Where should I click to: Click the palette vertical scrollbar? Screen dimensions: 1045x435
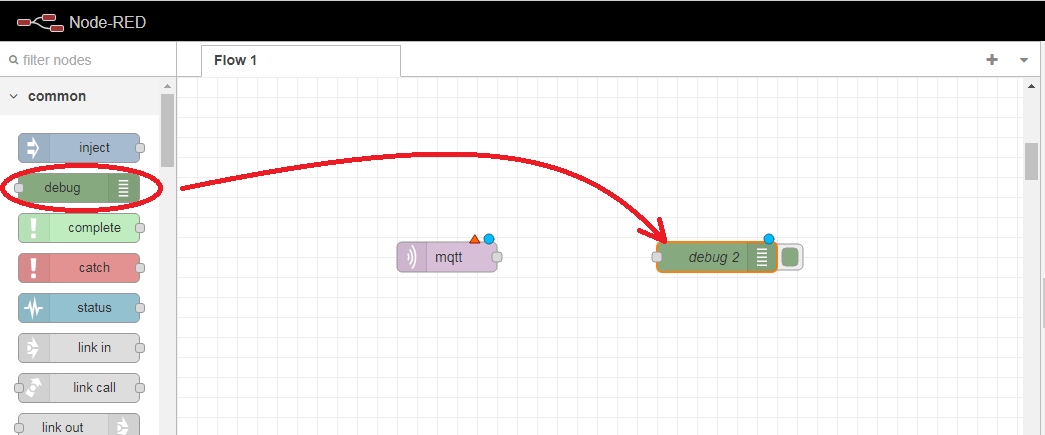pos(167,130)
